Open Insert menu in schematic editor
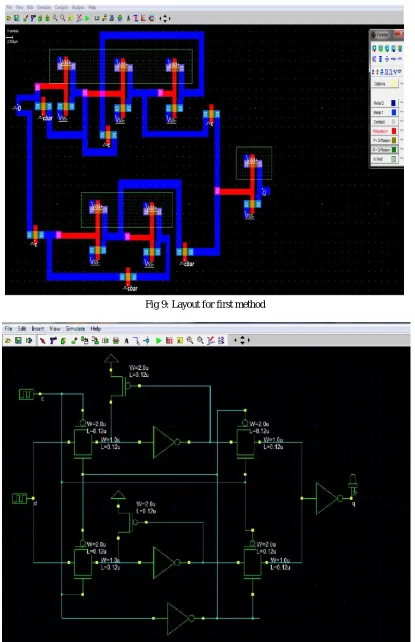This screenshot has height=642, width=415. click(38, 329)
